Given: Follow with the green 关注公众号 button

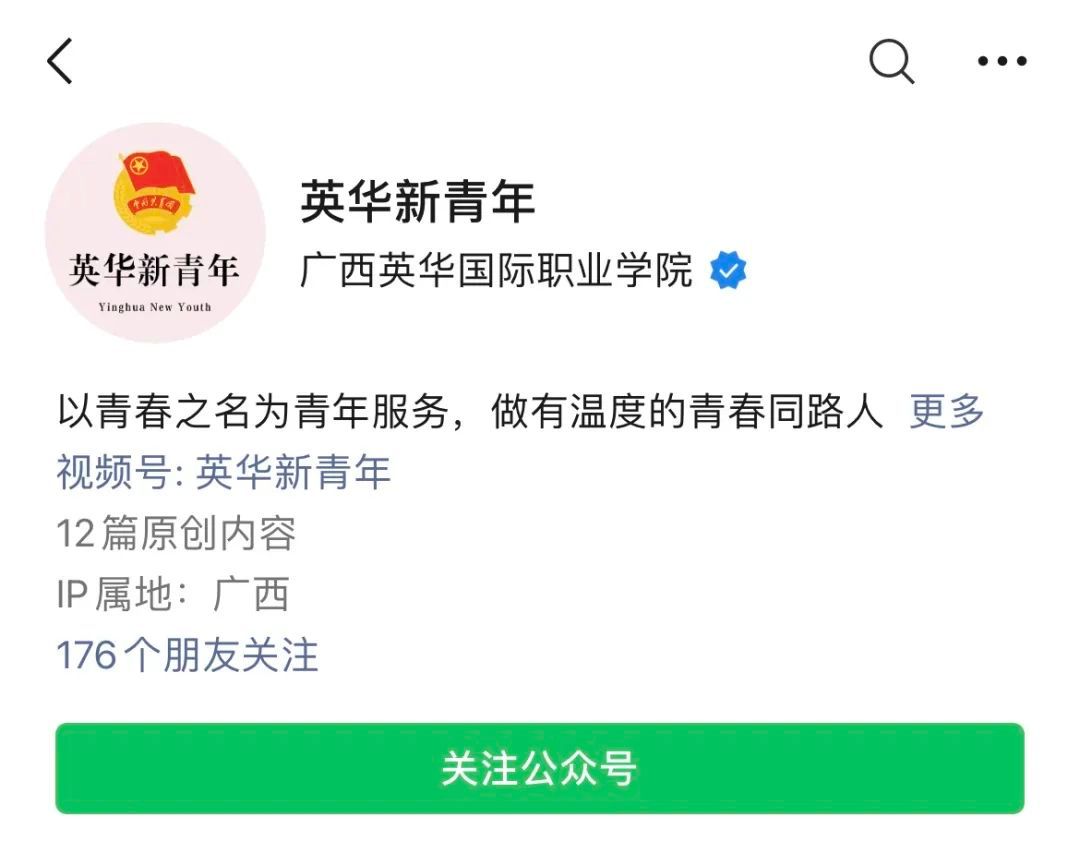Looking at the screenshot, I should coord(540,769).
